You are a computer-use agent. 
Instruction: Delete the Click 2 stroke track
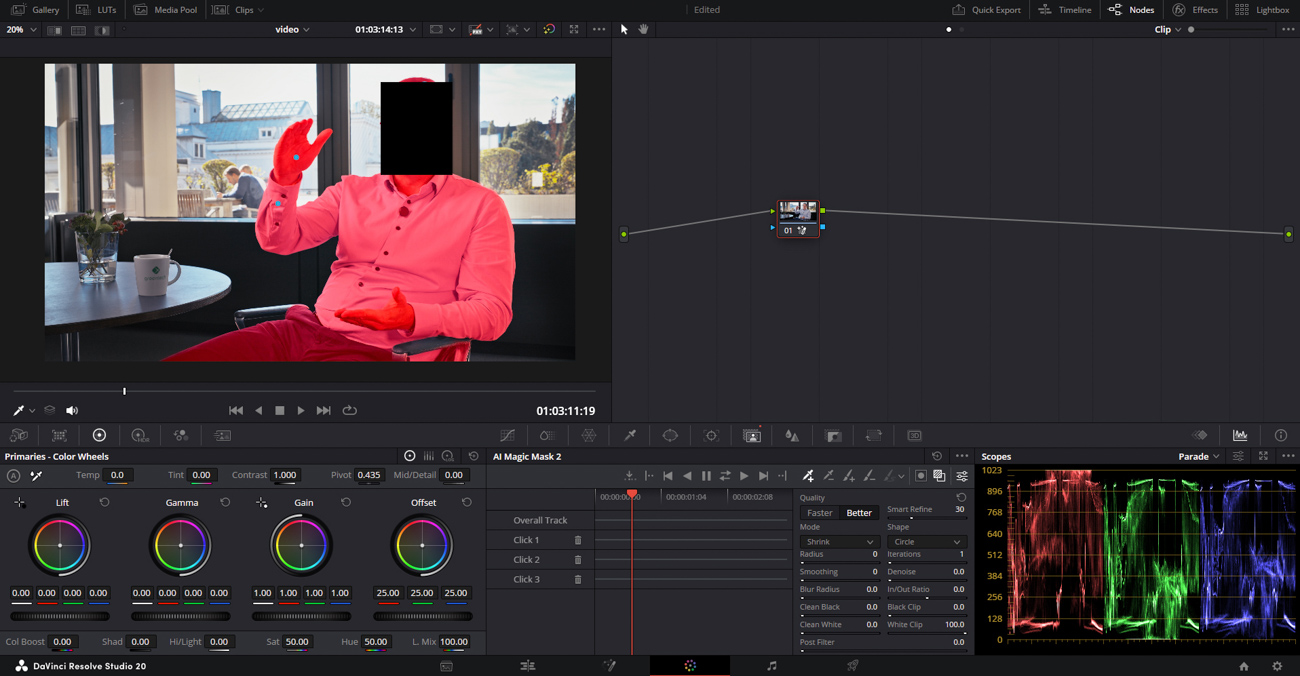[578, 560]
